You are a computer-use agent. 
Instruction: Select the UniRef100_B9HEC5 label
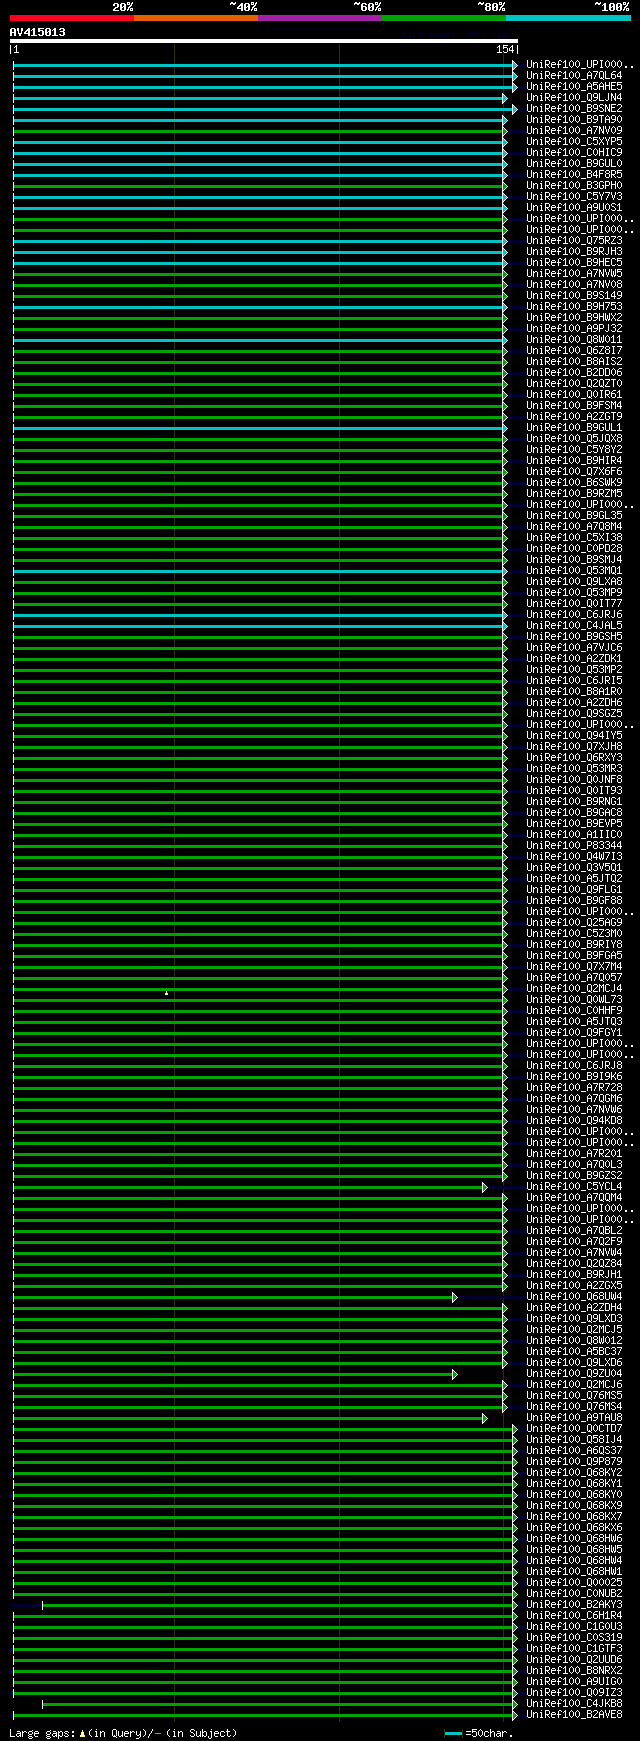coord(574,263)
